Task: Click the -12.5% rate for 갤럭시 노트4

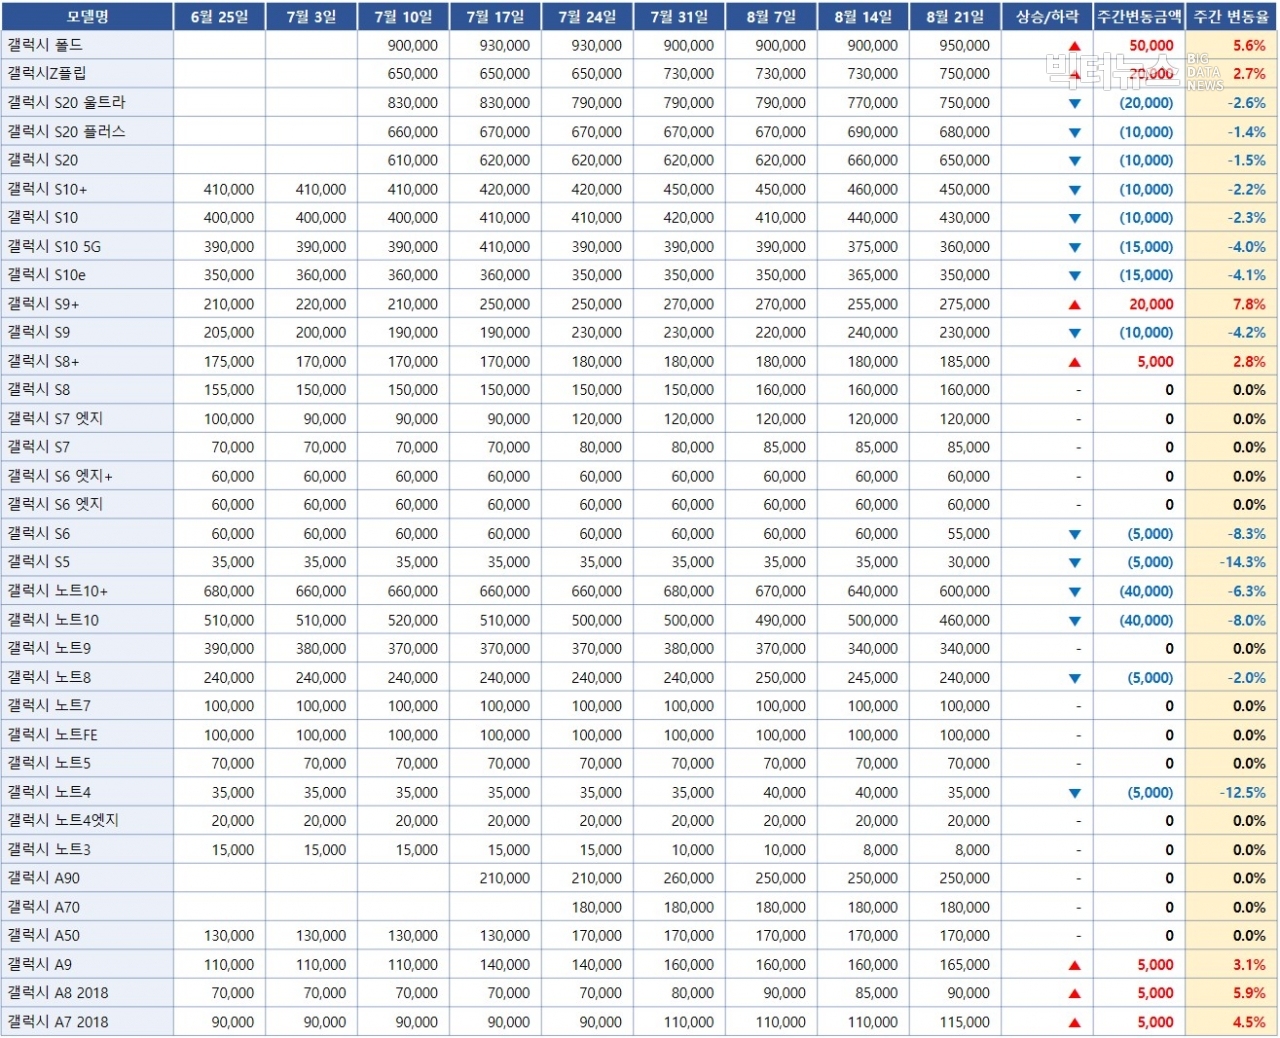Action: 1243,793
